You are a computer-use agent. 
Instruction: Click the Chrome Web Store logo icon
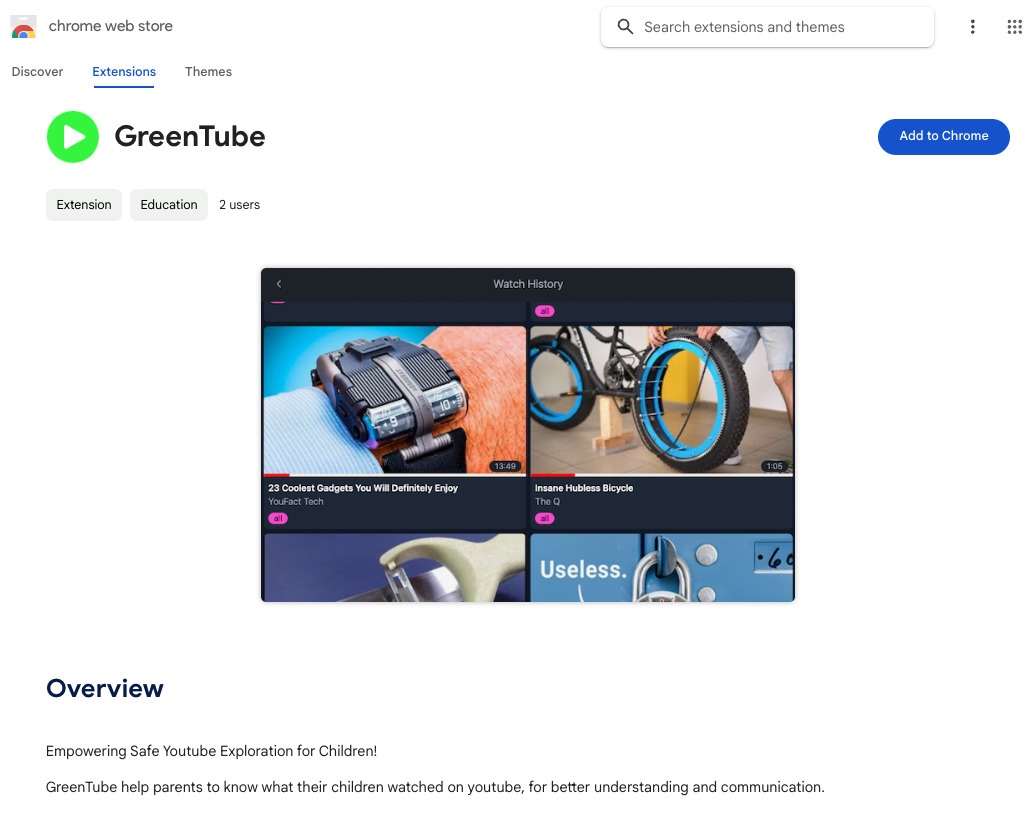(24, 27)
